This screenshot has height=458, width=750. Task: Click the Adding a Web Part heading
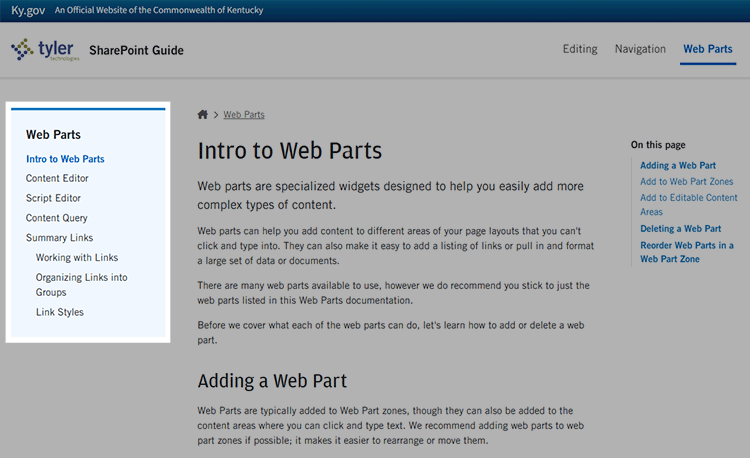tap(272, 381)
